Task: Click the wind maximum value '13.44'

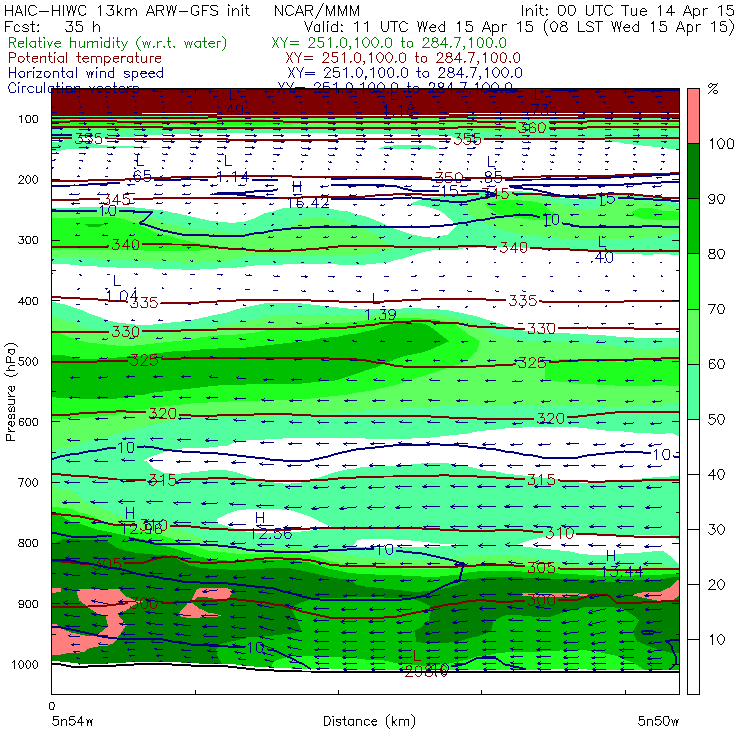Action: tap(622, 572)
